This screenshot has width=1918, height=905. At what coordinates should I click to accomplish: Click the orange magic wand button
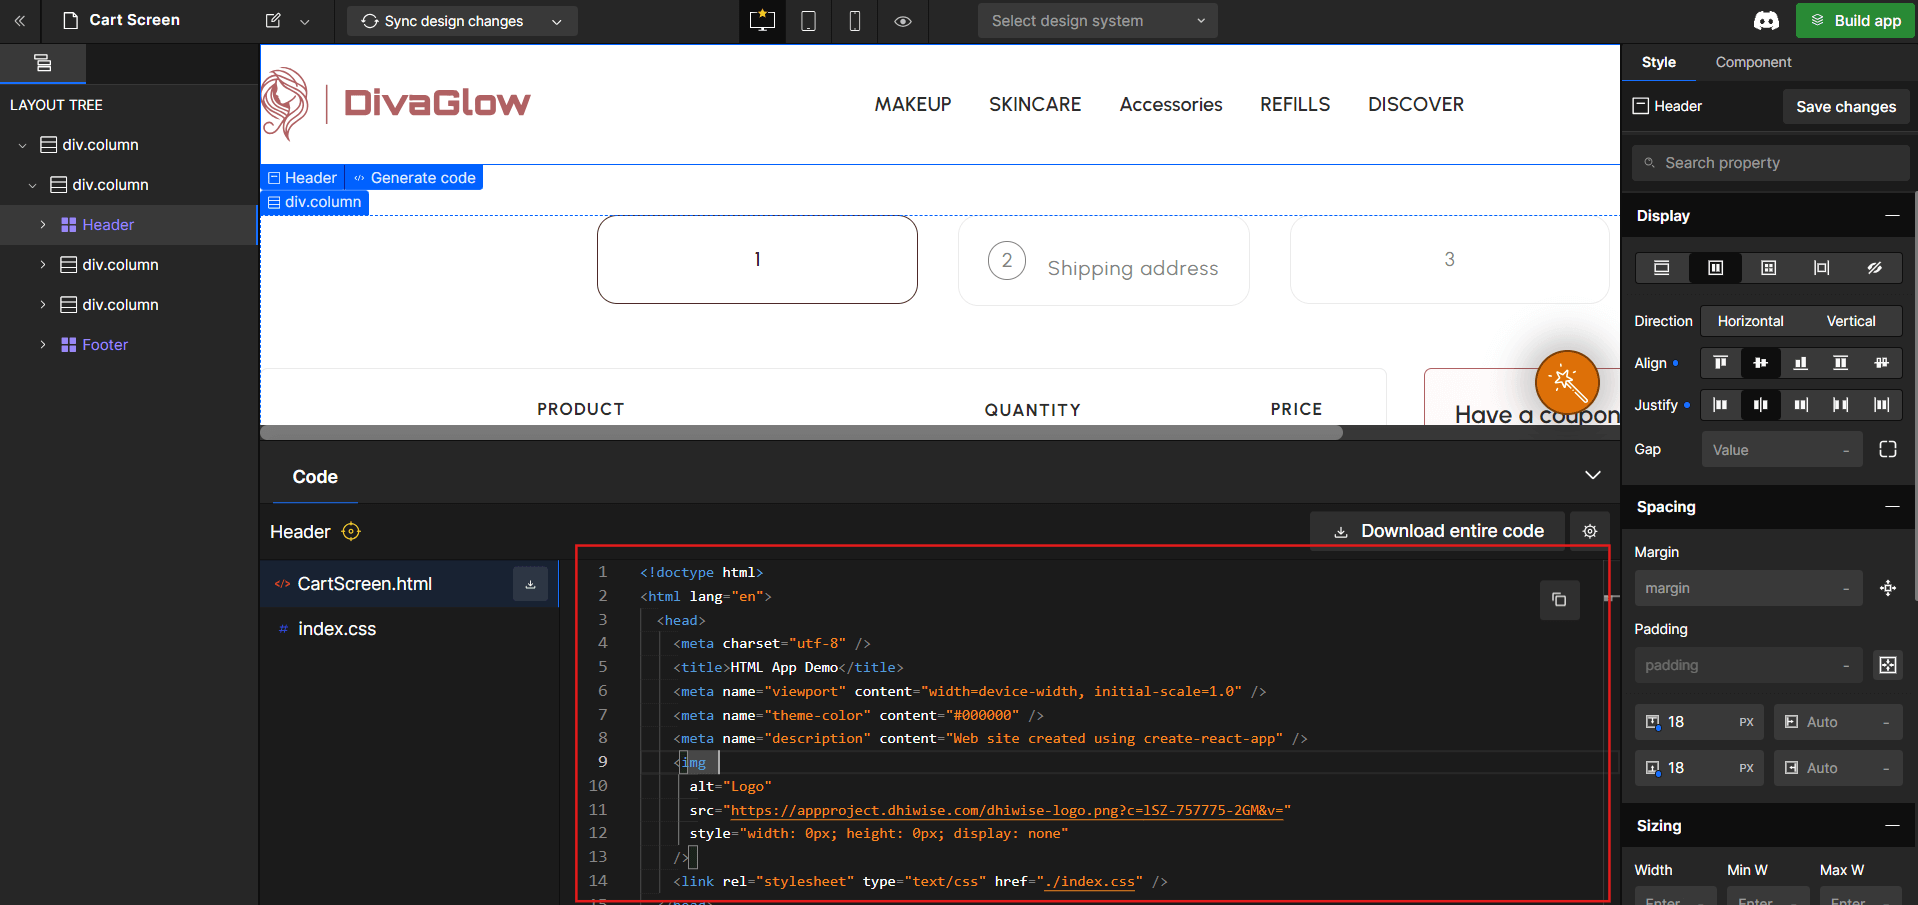click(x=1567, y=382)
